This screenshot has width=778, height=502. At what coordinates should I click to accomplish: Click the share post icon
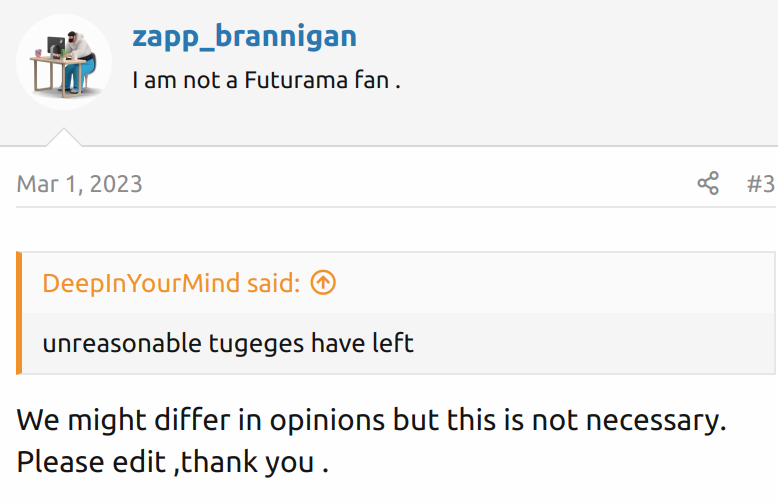(708, 184)
